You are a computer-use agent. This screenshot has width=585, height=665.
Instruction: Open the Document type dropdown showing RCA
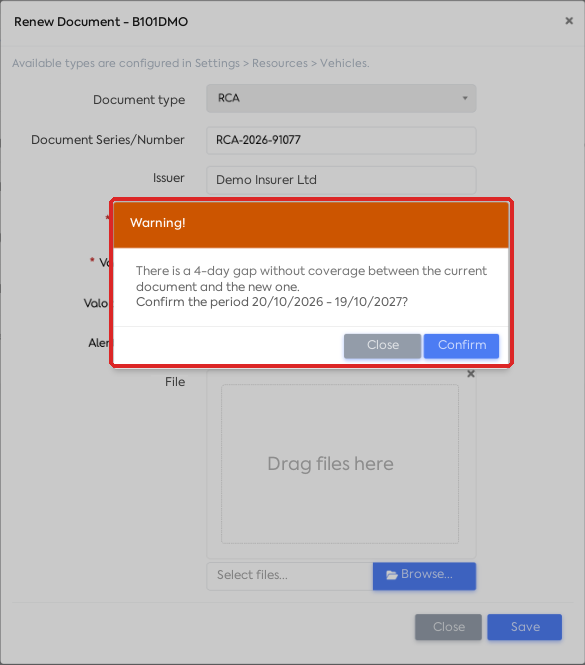tap(341, 98)
